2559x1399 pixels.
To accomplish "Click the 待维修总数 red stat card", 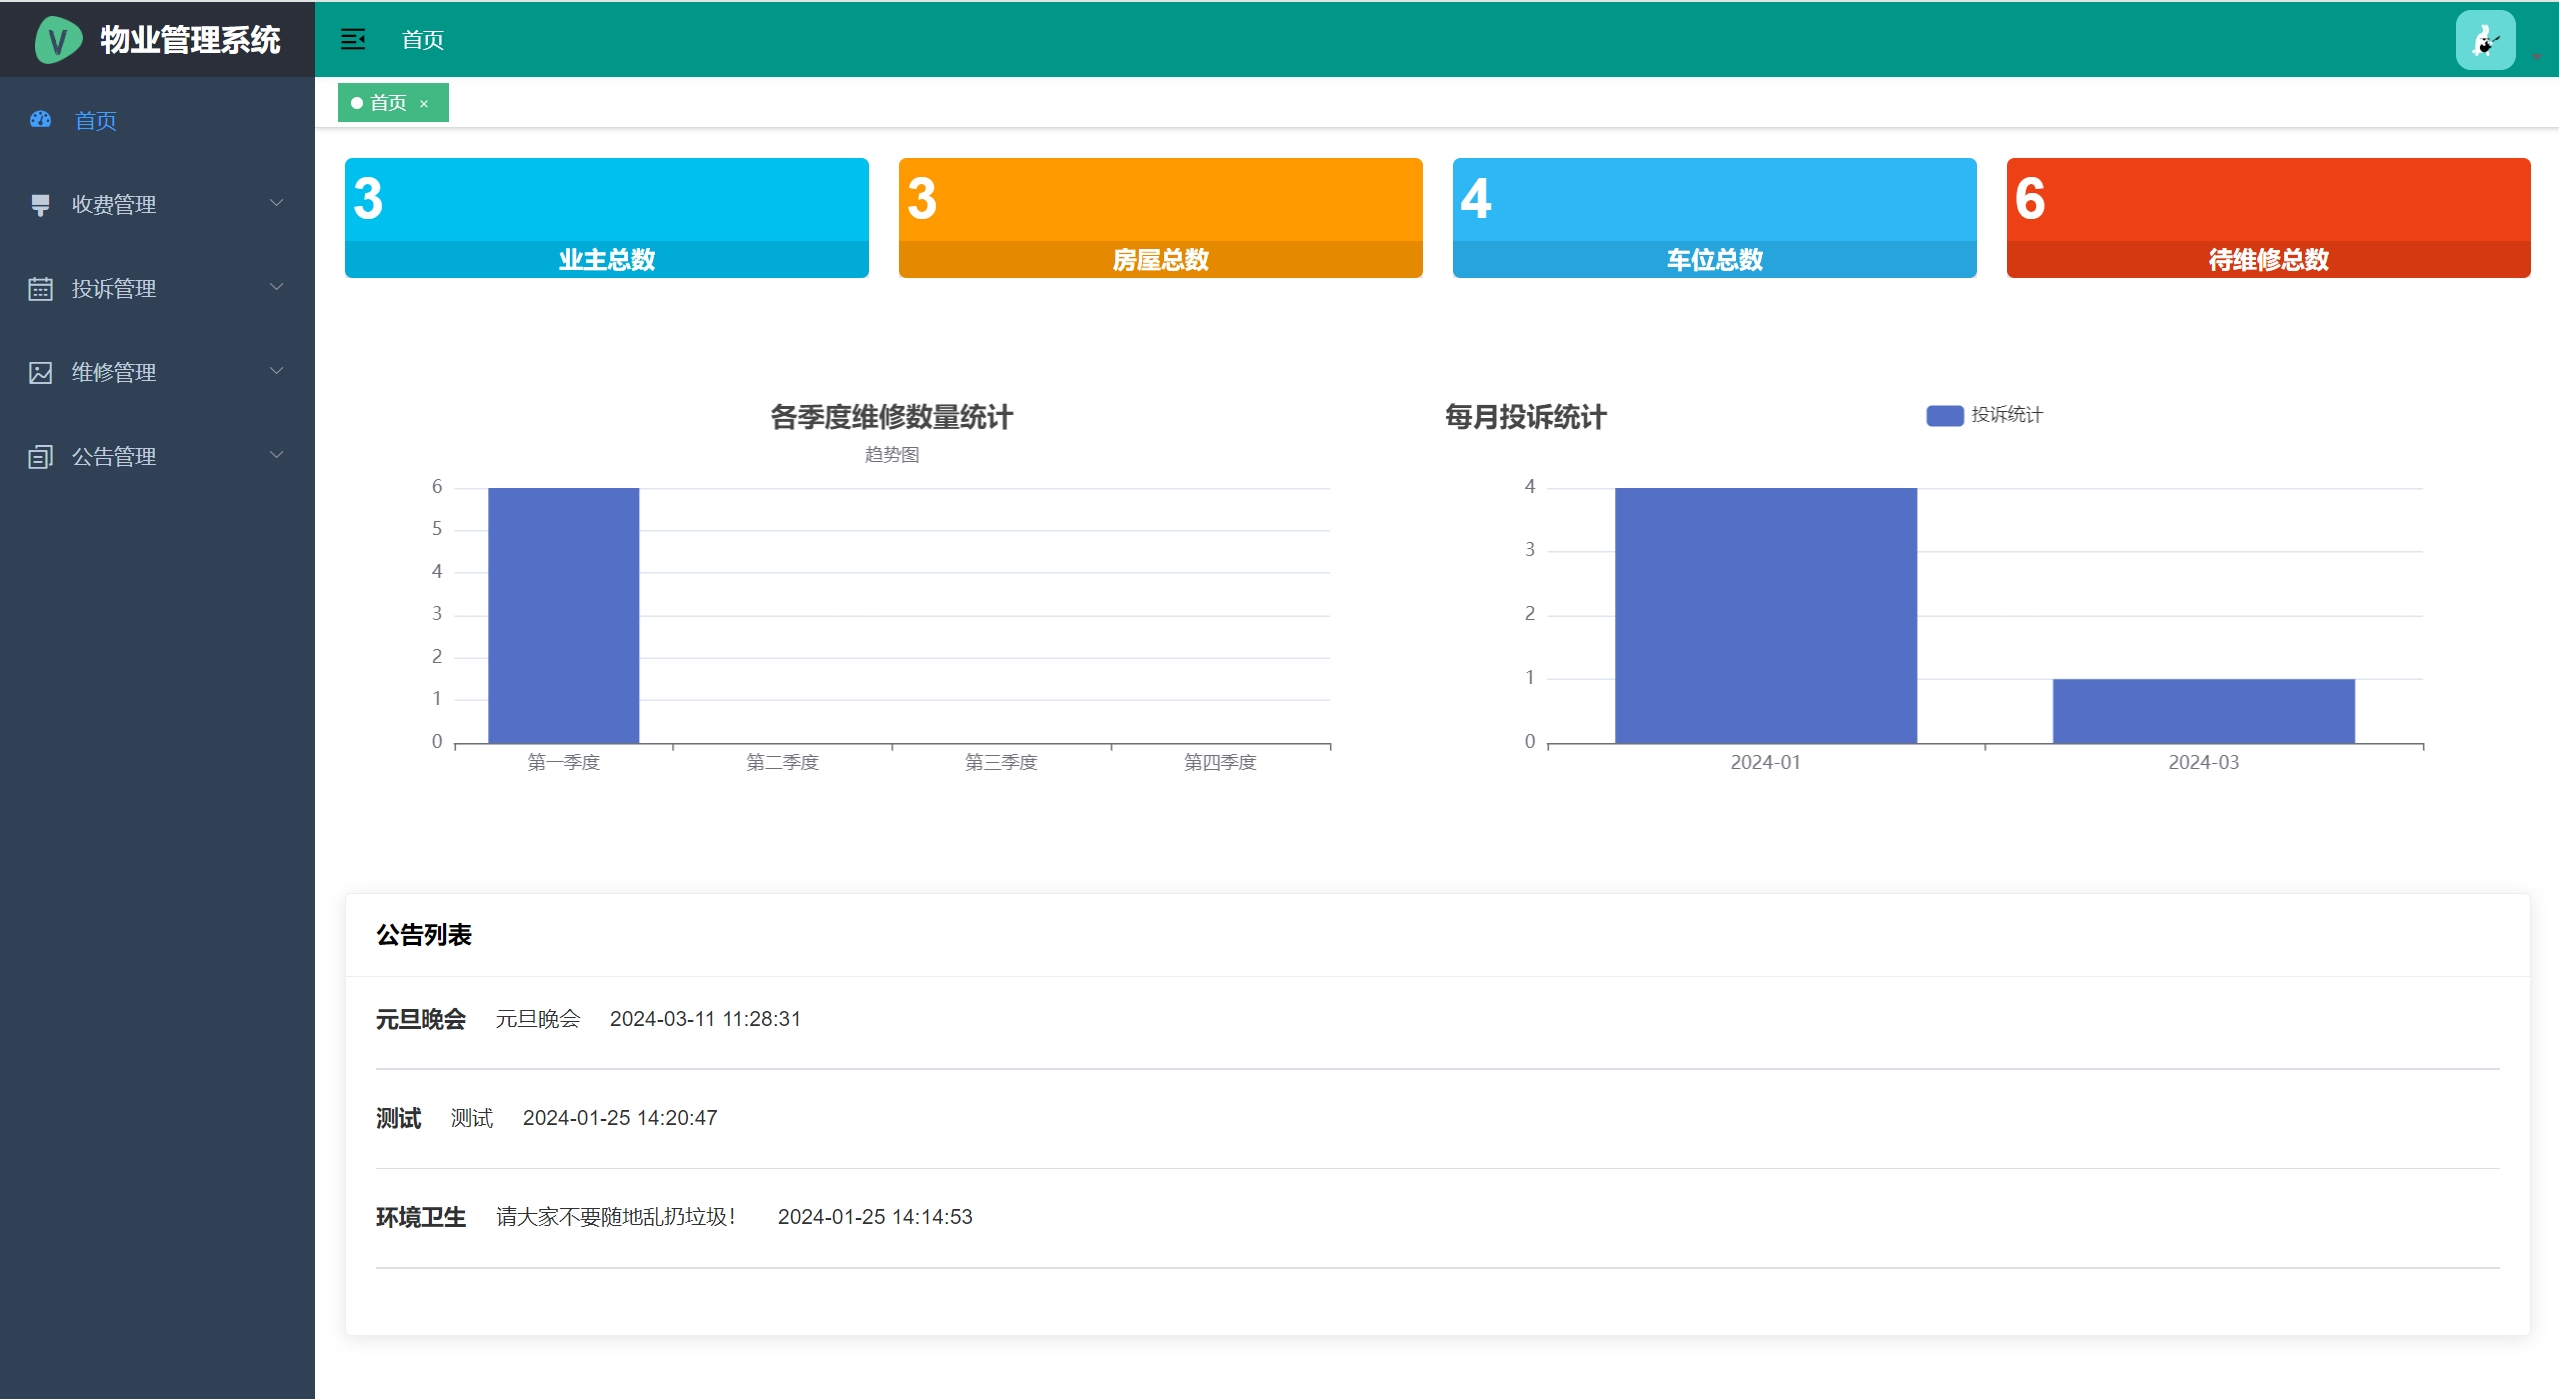I will point(2267,217).
